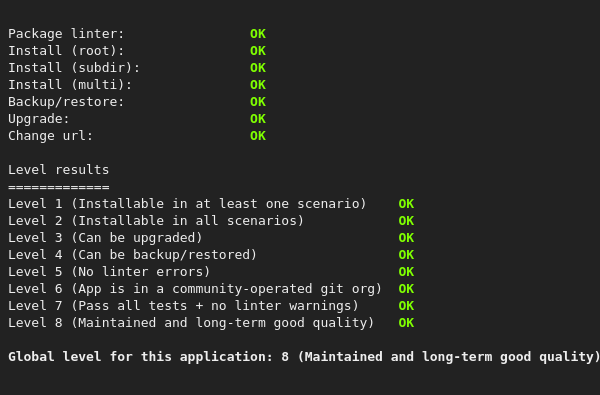Click the "Level results" heading
The width and height of the screenshot is (600, 395).
pos(59,170)
